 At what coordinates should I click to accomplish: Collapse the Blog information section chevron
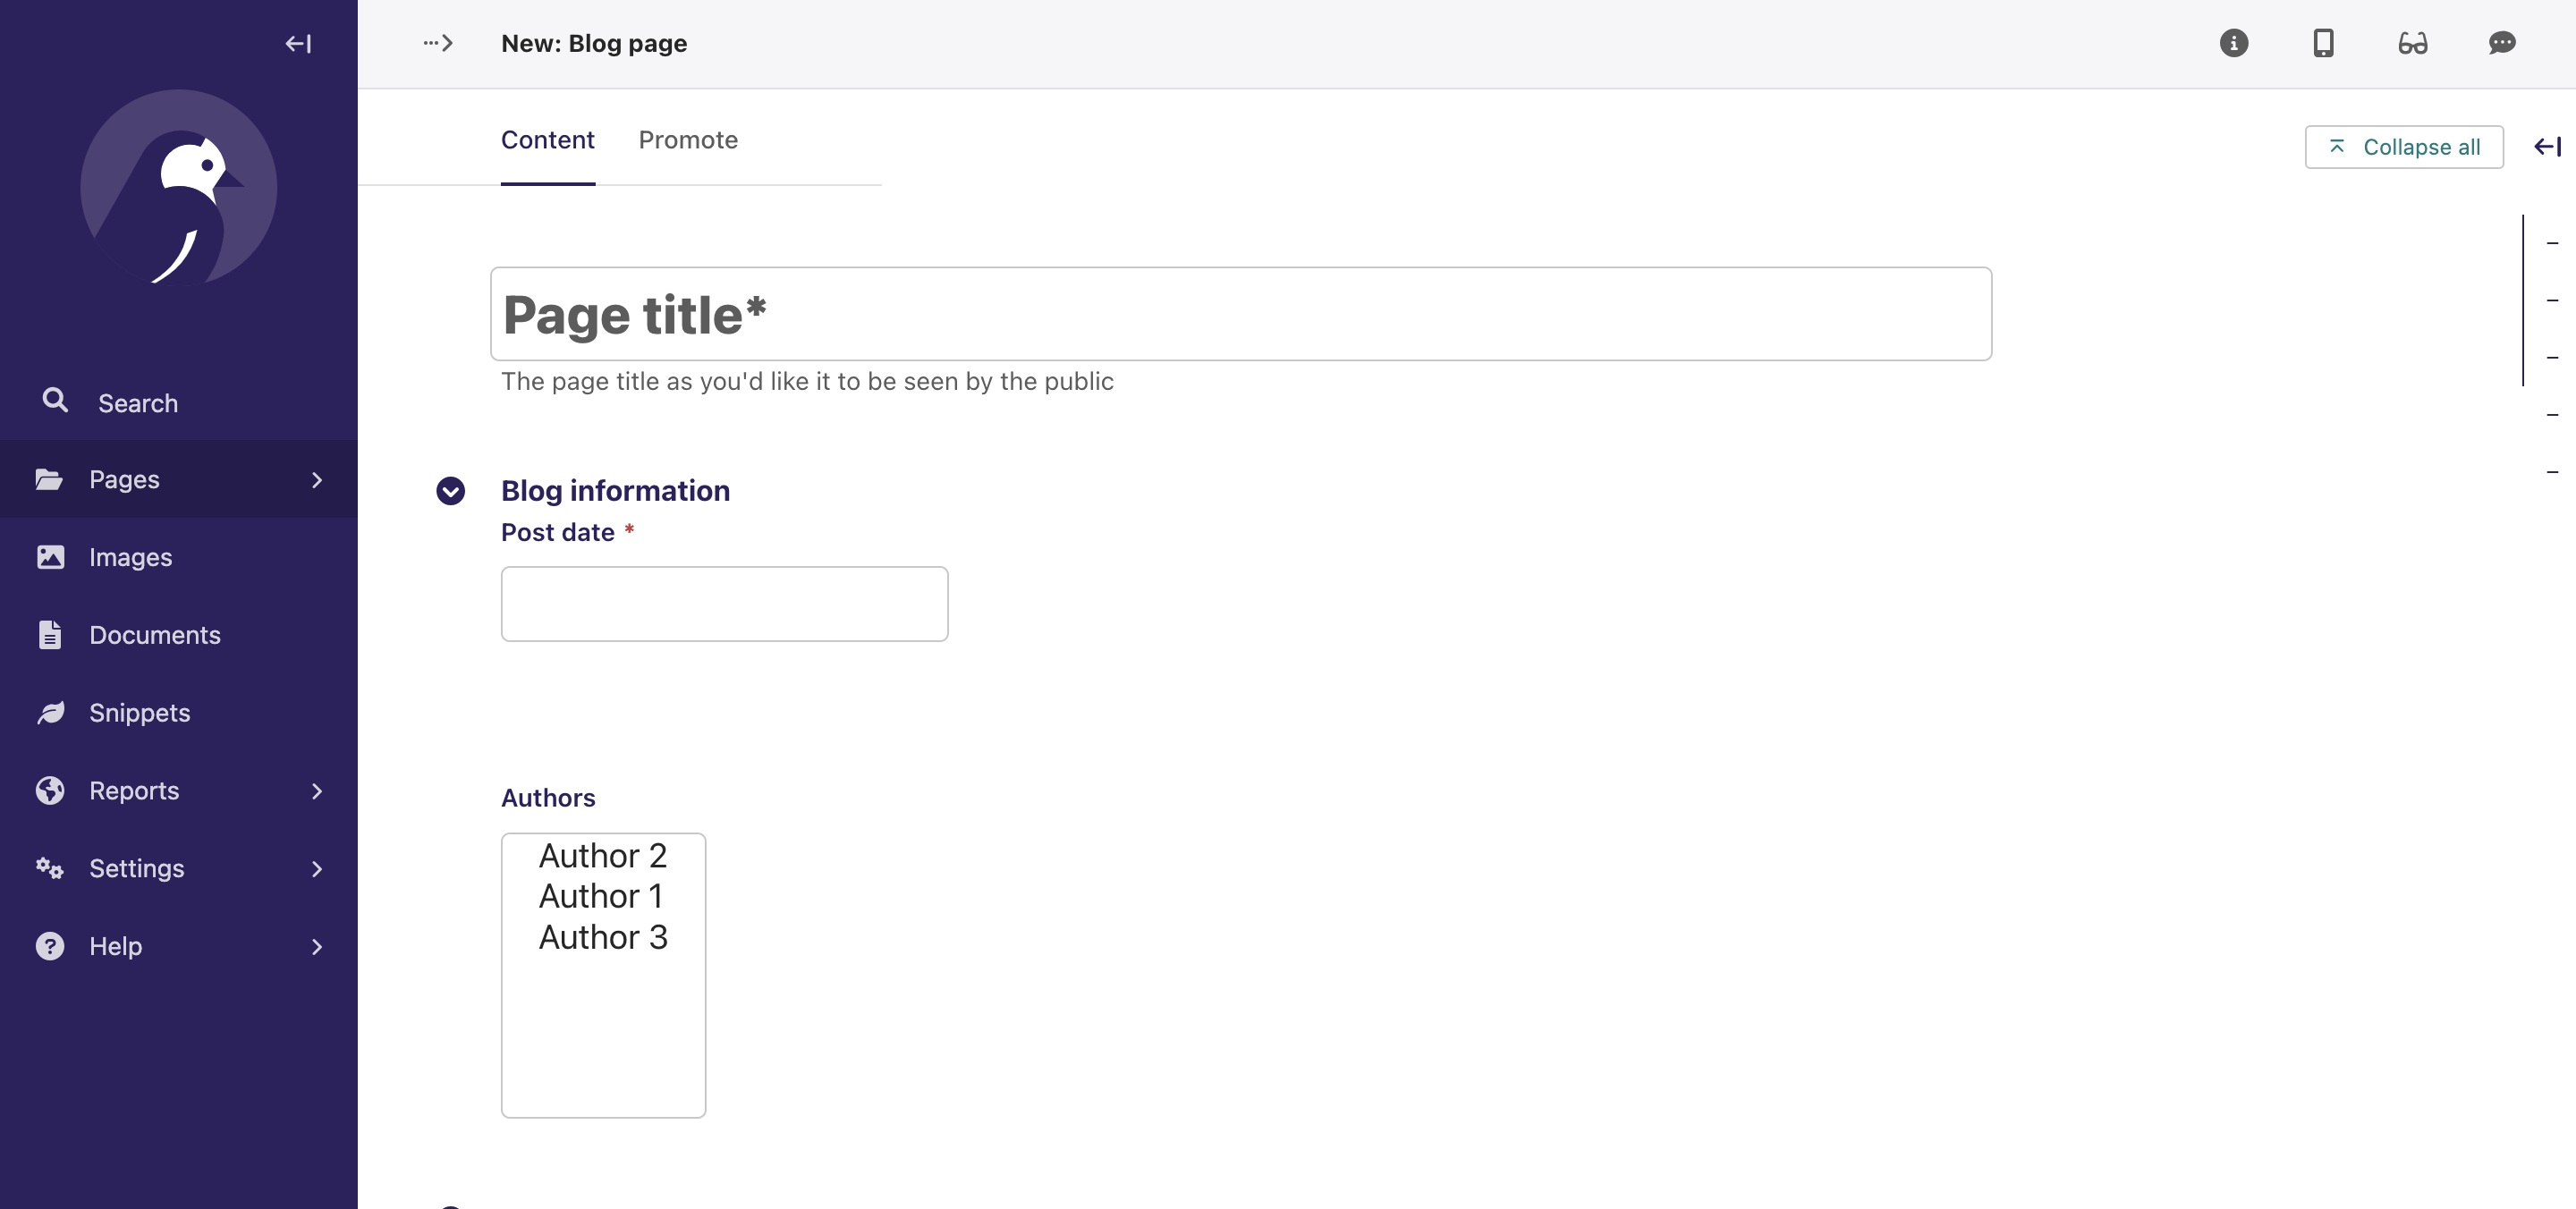pyautogui.click(x=449, y=490)
